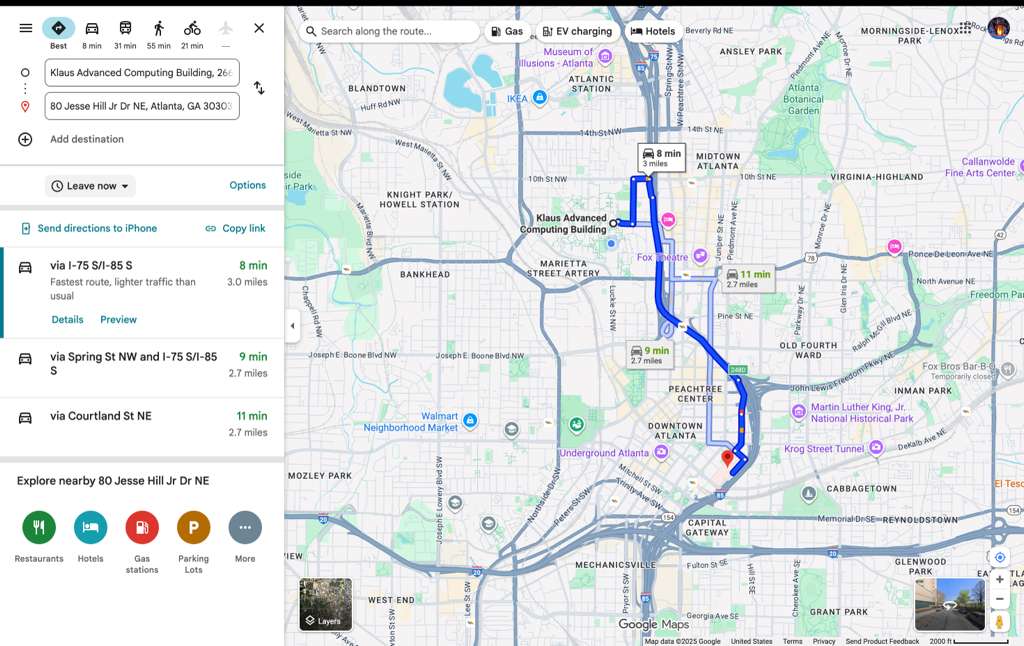Click the Walmart Neighborhood Market pin
The height and width of the screenshot is (646, 1024).
coord(470,421)
